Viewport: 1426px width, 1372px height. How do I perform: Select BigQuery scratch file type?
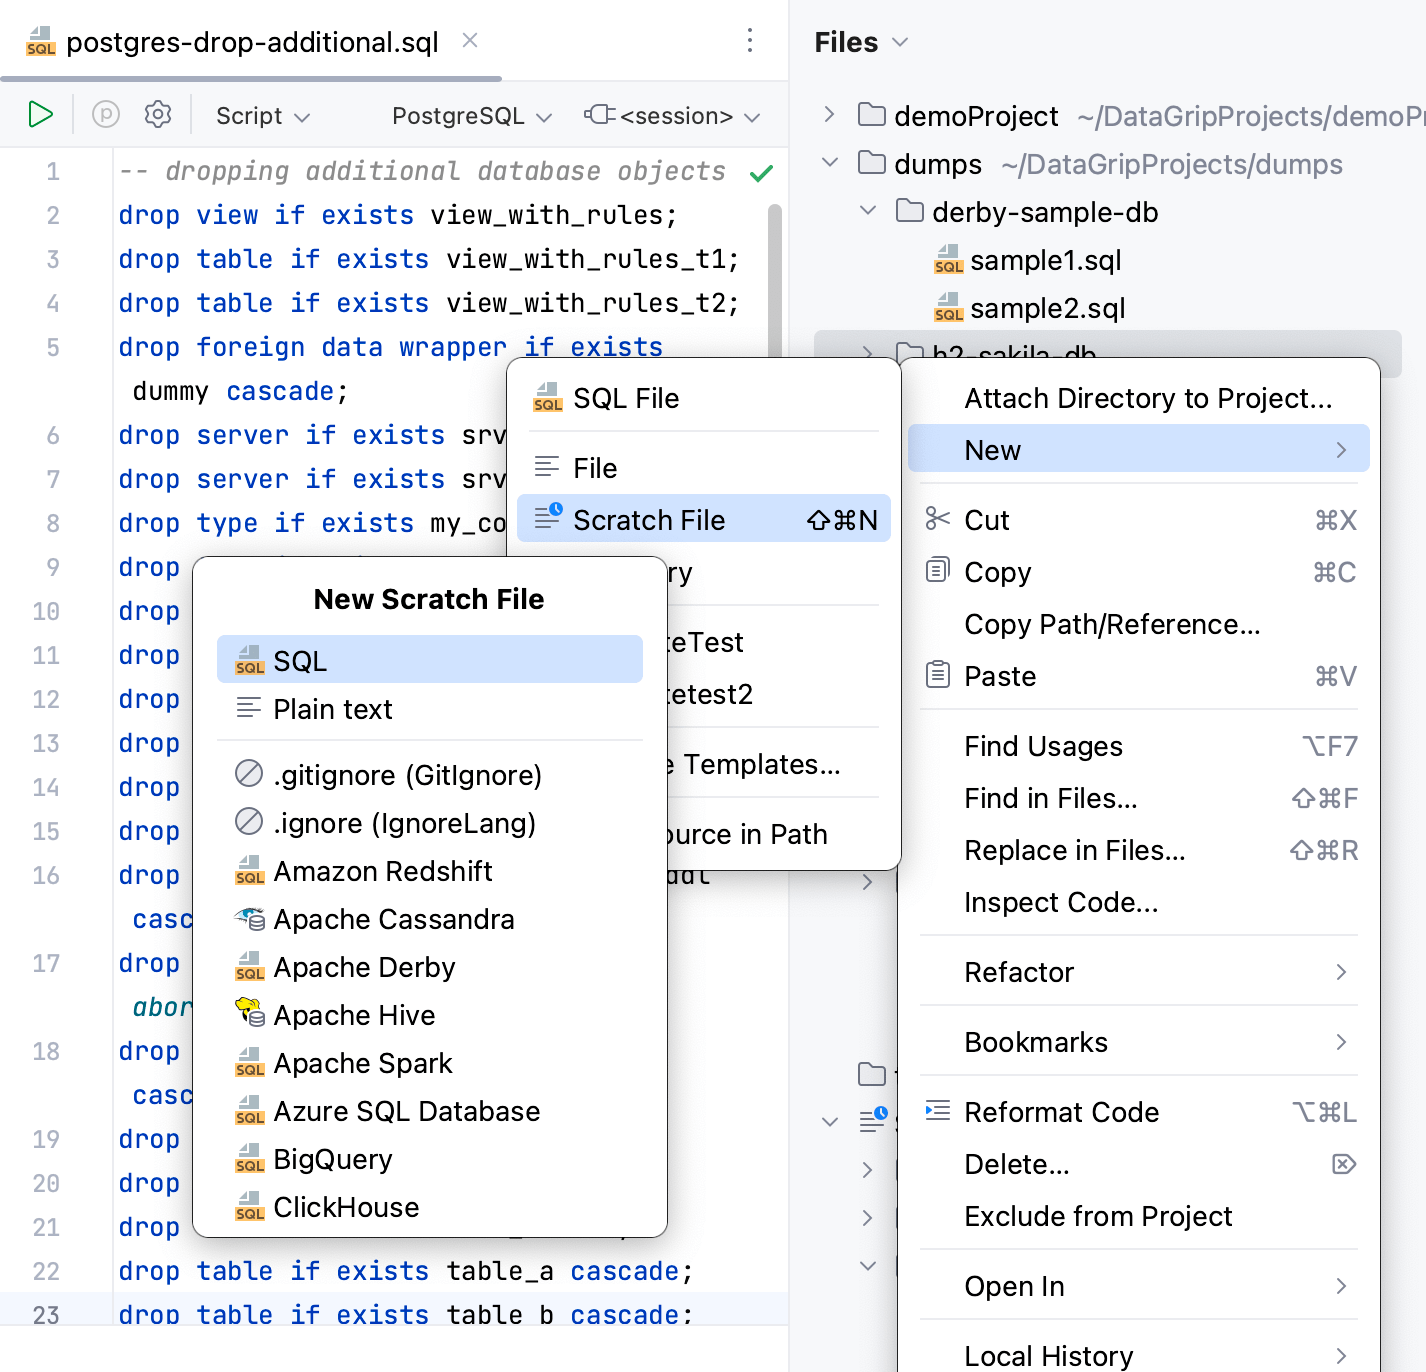[x=332, y=1159]
